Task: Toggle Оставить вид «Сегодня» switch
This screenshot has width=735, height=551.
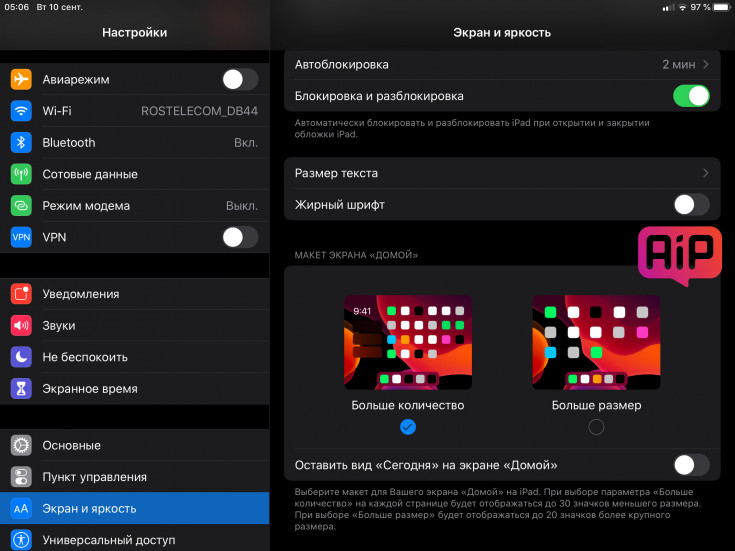Action: coord(691,465)
